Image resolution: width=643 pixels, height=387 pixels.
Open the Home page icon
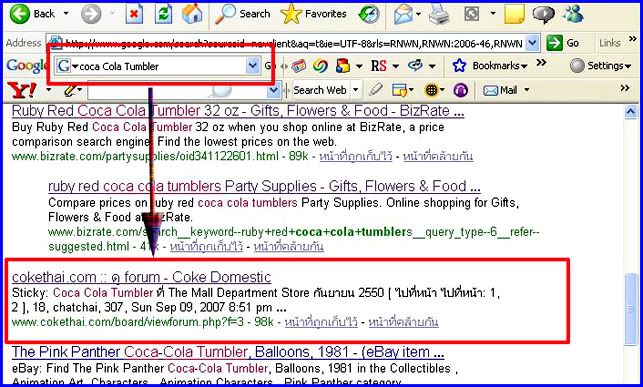pyautogui.click(x=192, y=14)
